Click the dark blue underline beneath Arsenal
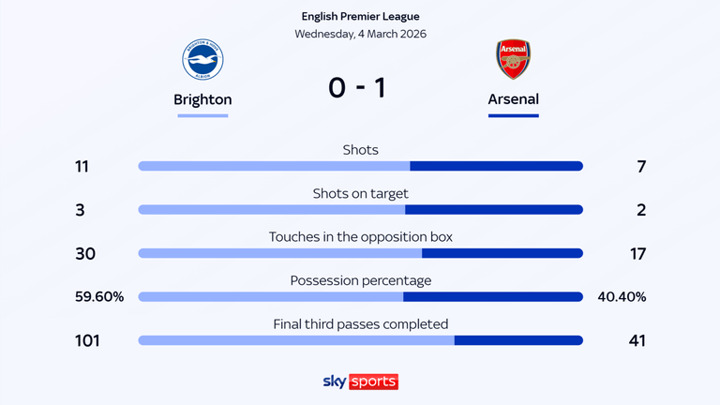 point(513,116)
